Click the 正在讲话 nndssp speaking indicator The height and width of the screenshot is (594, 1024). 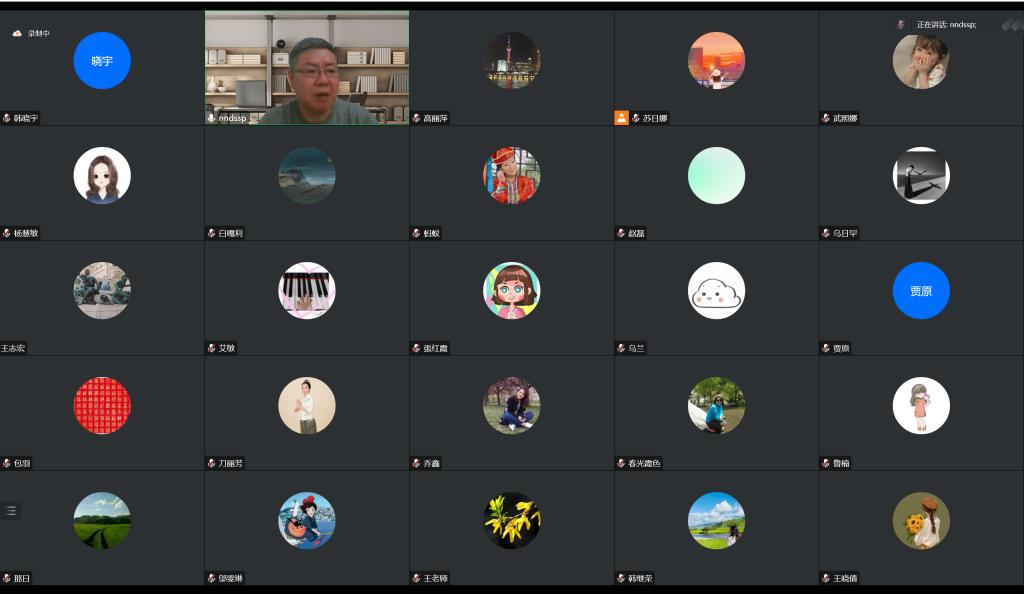click(944, 24)
